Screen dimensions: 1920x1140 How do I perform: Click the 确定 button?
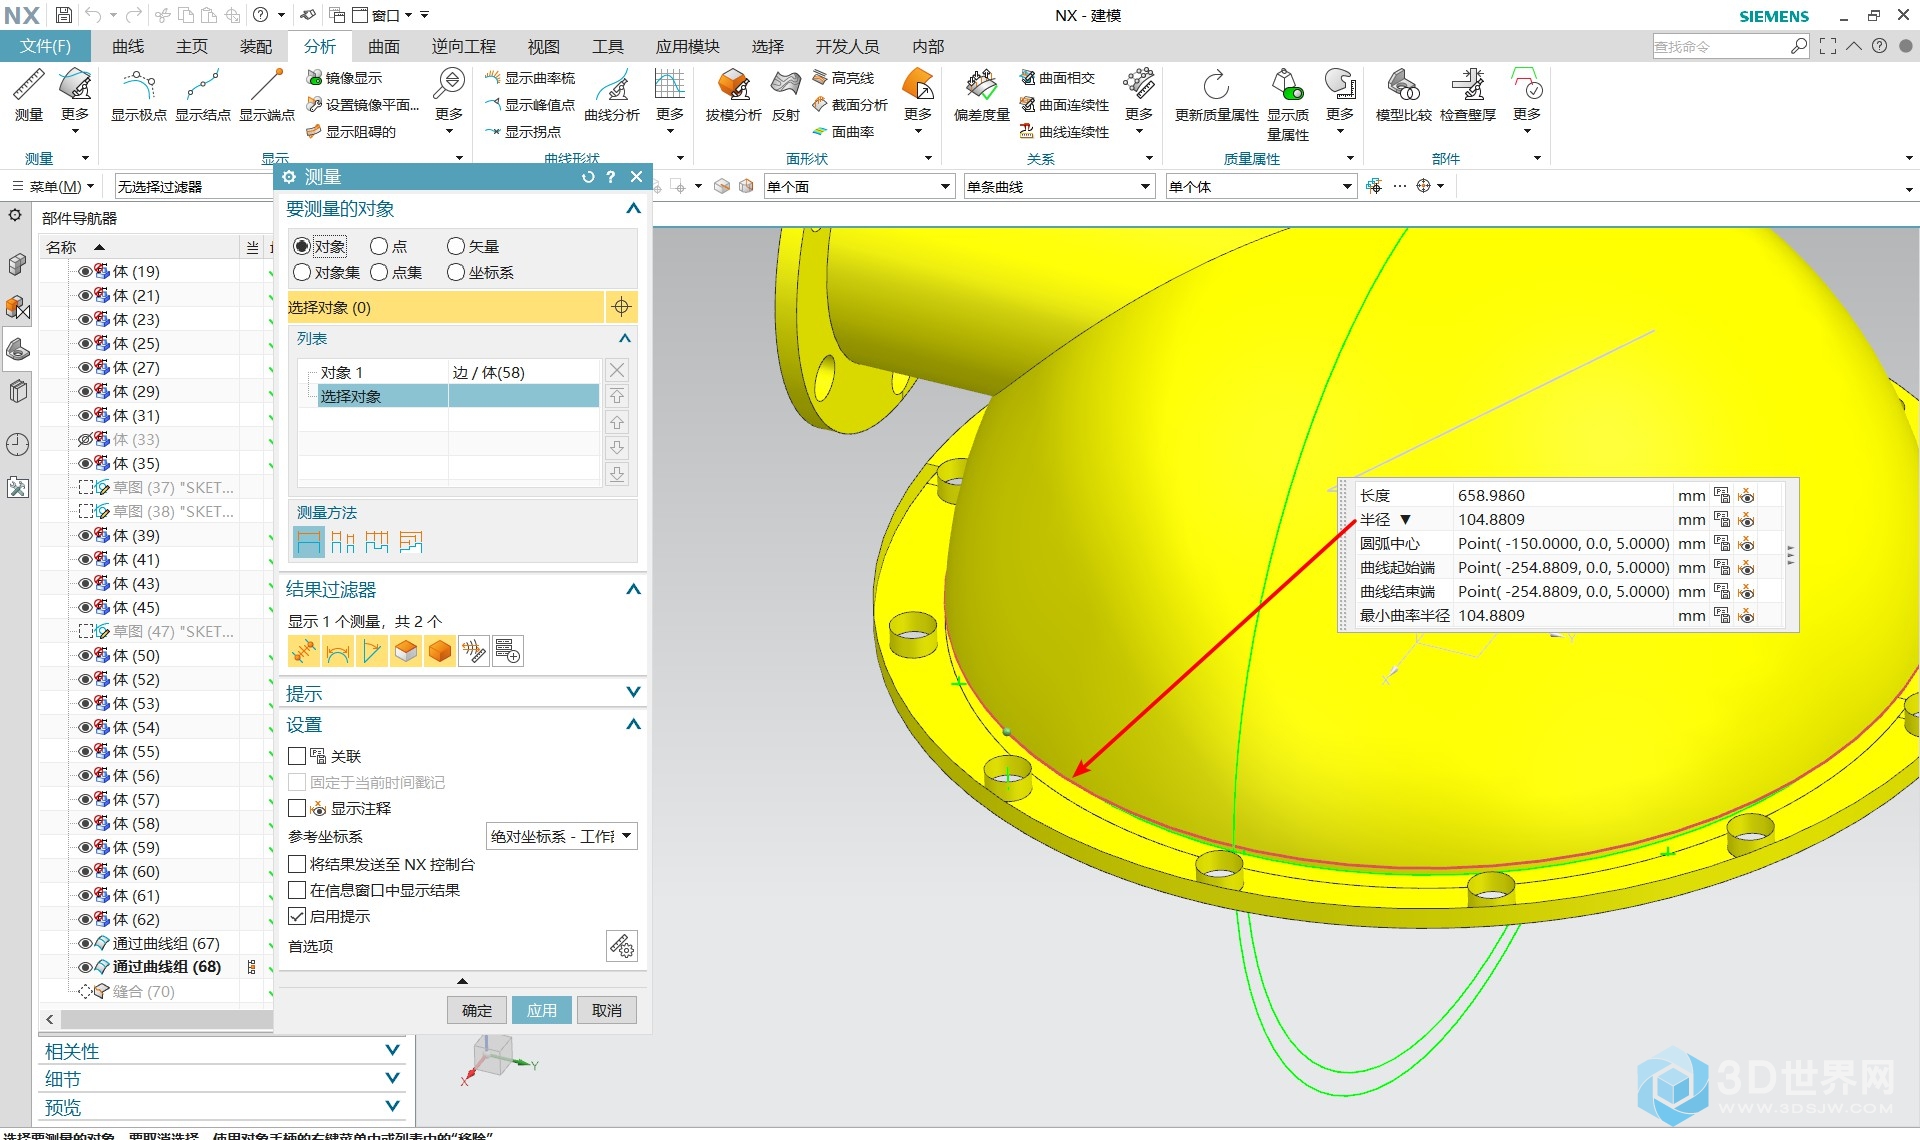pos(477,1010)
